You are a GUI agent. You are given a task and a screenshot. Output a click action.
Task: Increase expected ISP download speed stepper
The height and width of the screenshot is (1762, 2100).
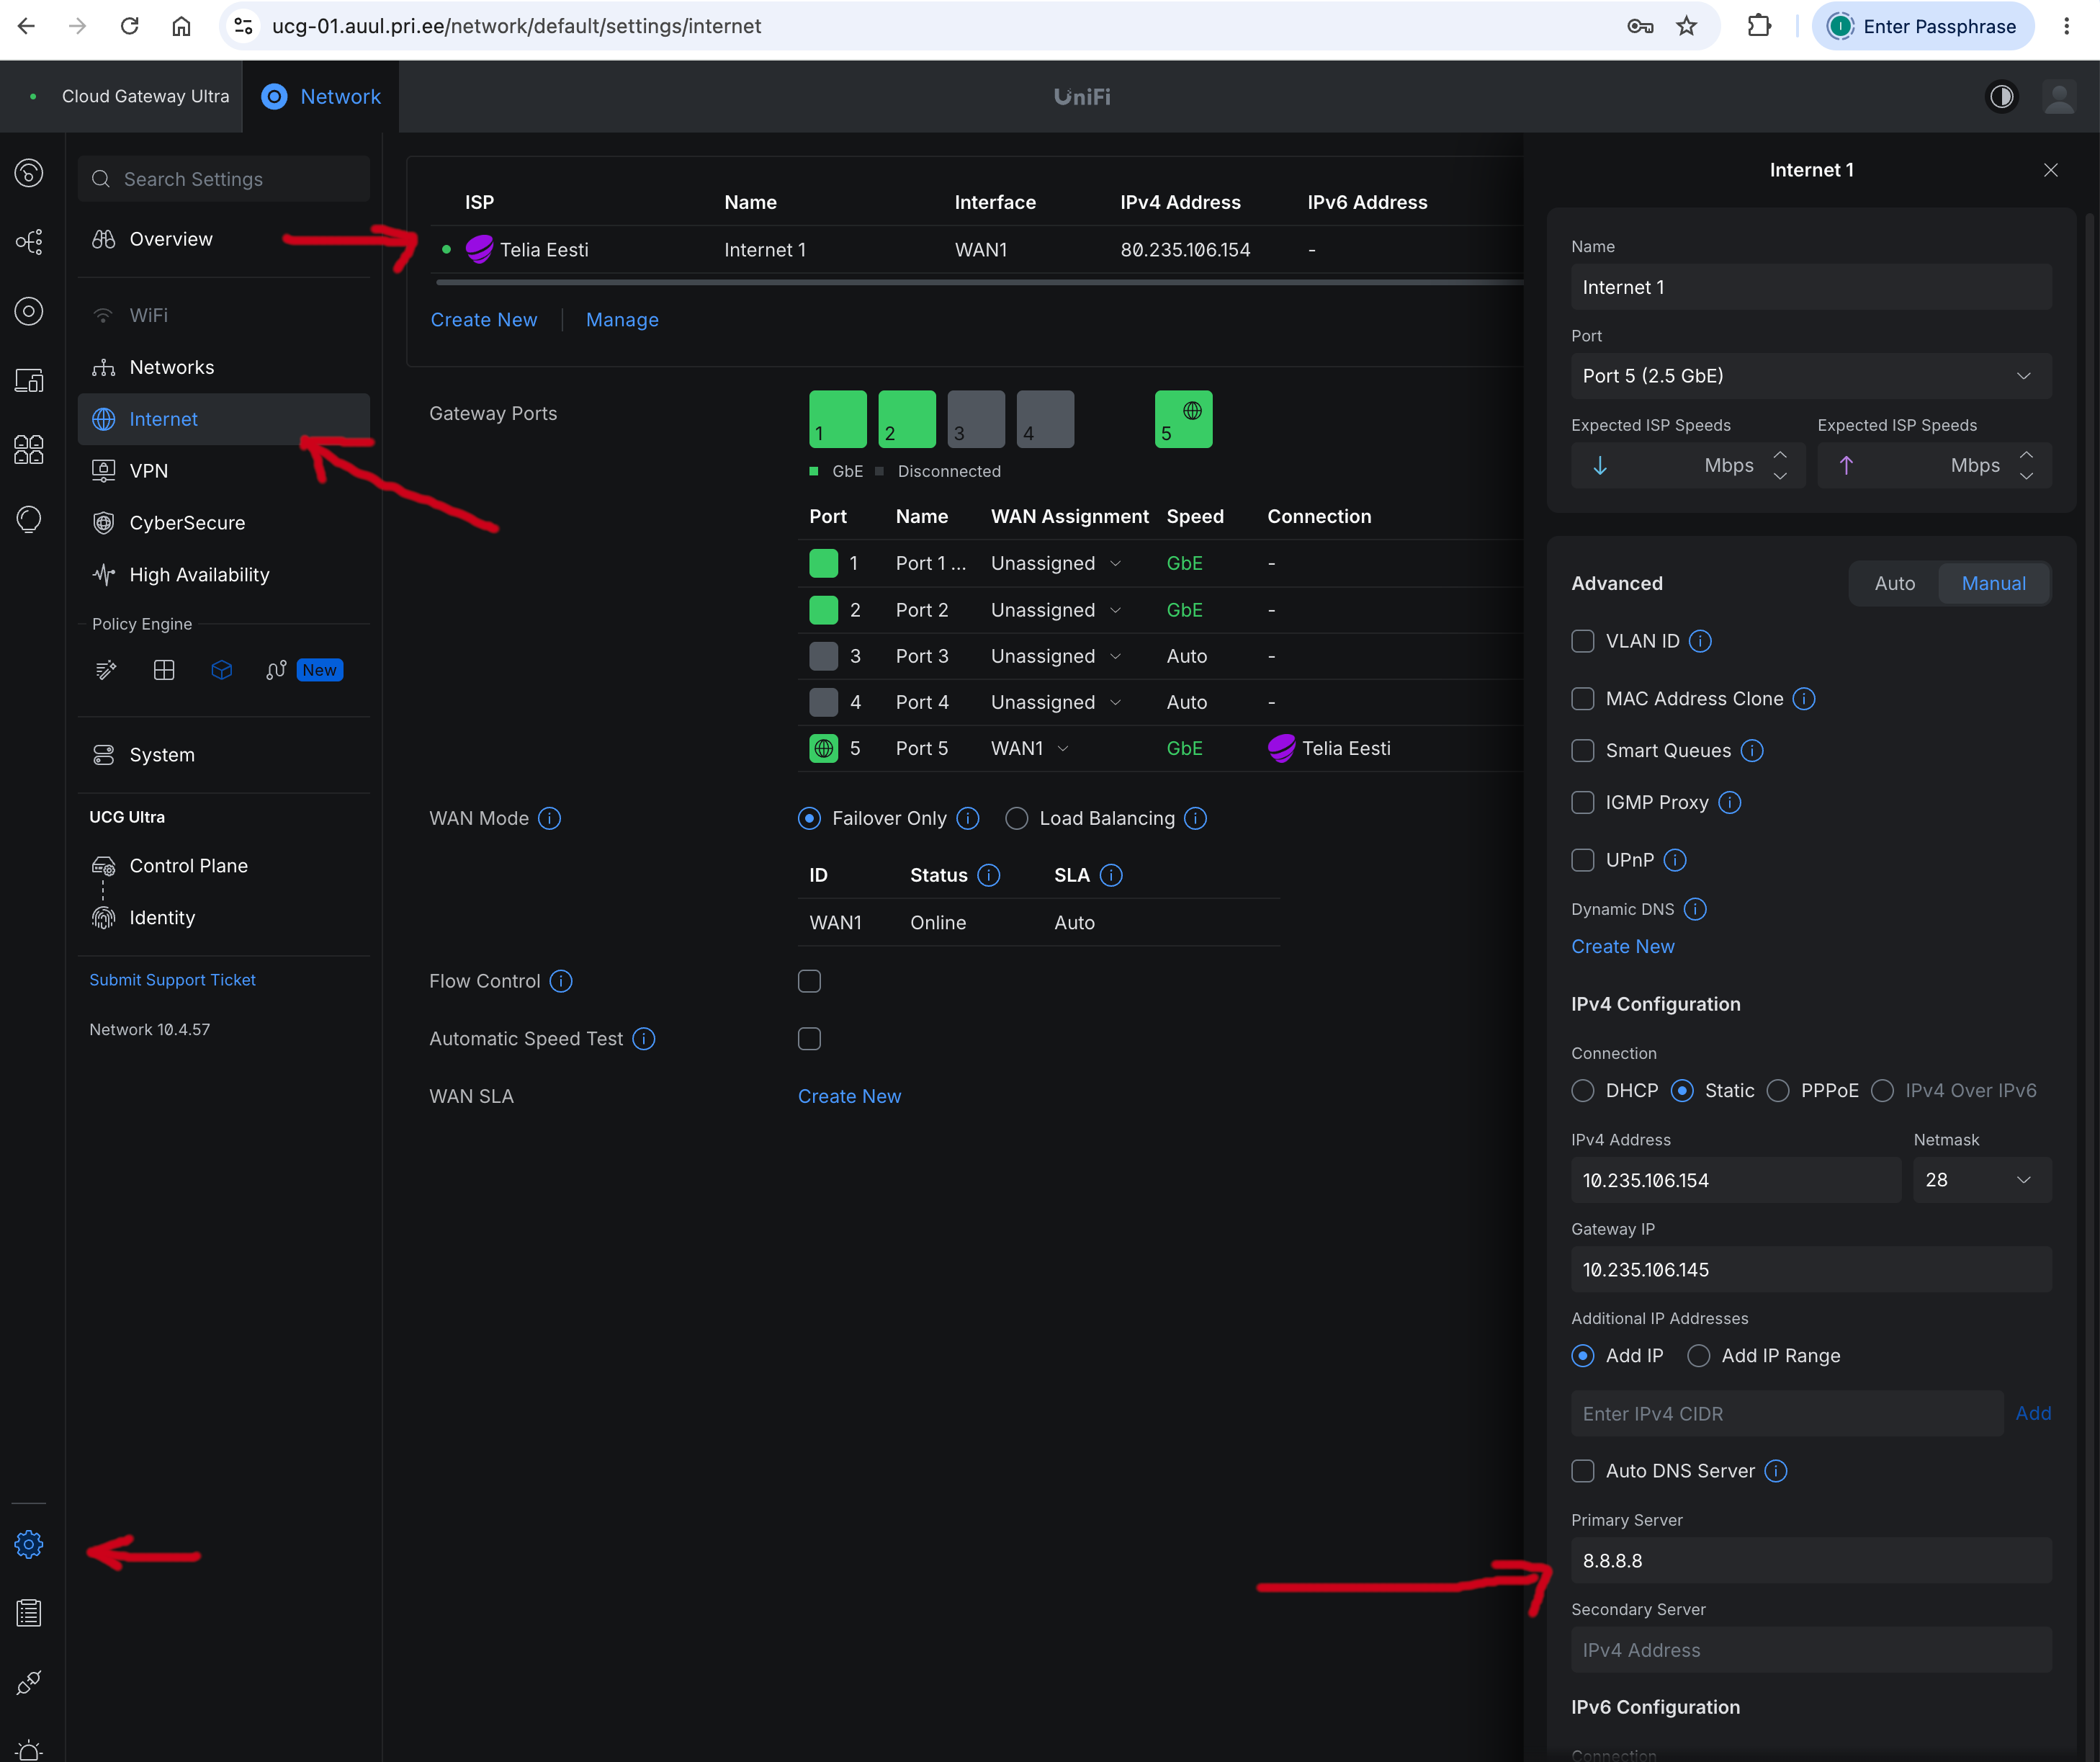tap(1780, 455)
